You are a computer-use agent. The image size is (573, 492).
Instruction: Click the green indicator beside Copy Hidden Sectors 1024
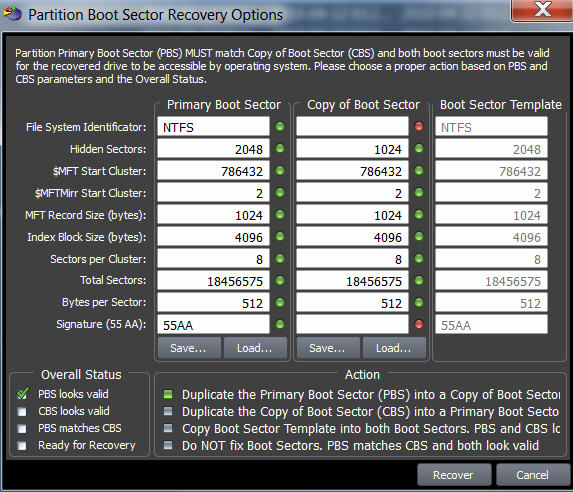point(419,148)
